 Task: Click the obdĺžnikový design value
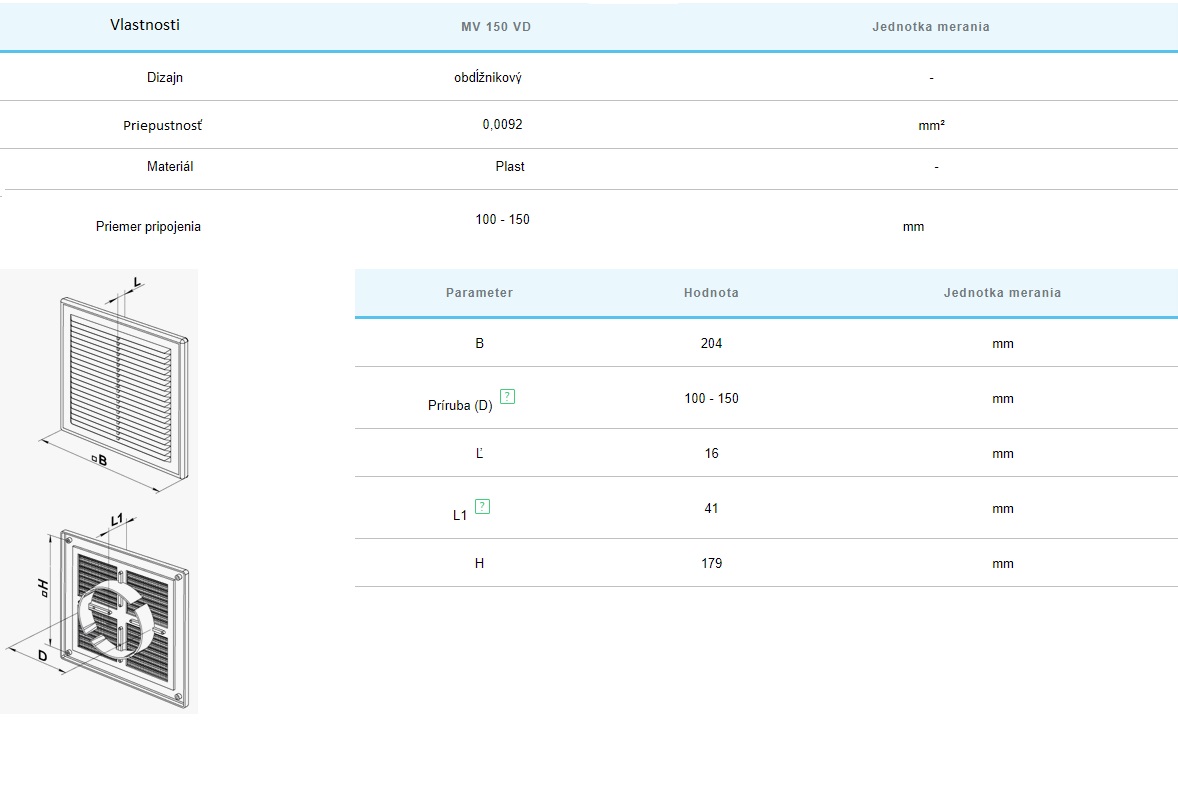coord(487,78)
